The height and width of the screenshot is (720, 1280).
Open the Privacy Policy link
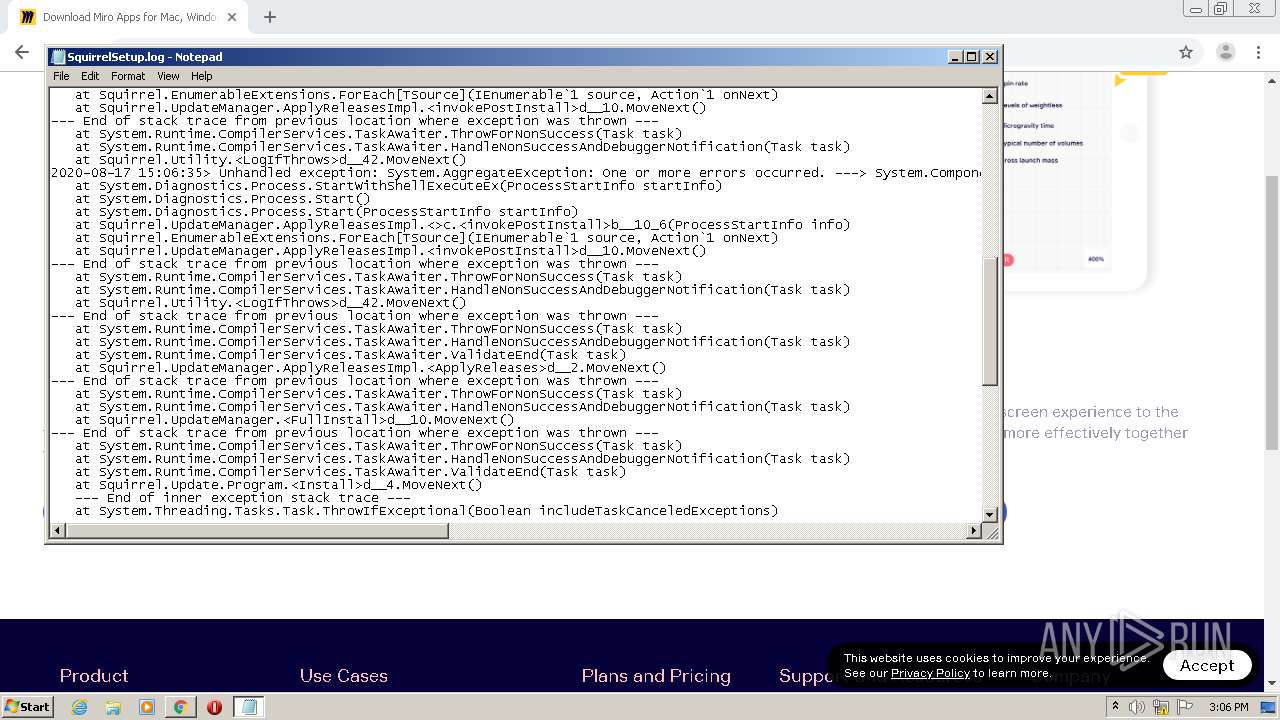click(930, 673)
